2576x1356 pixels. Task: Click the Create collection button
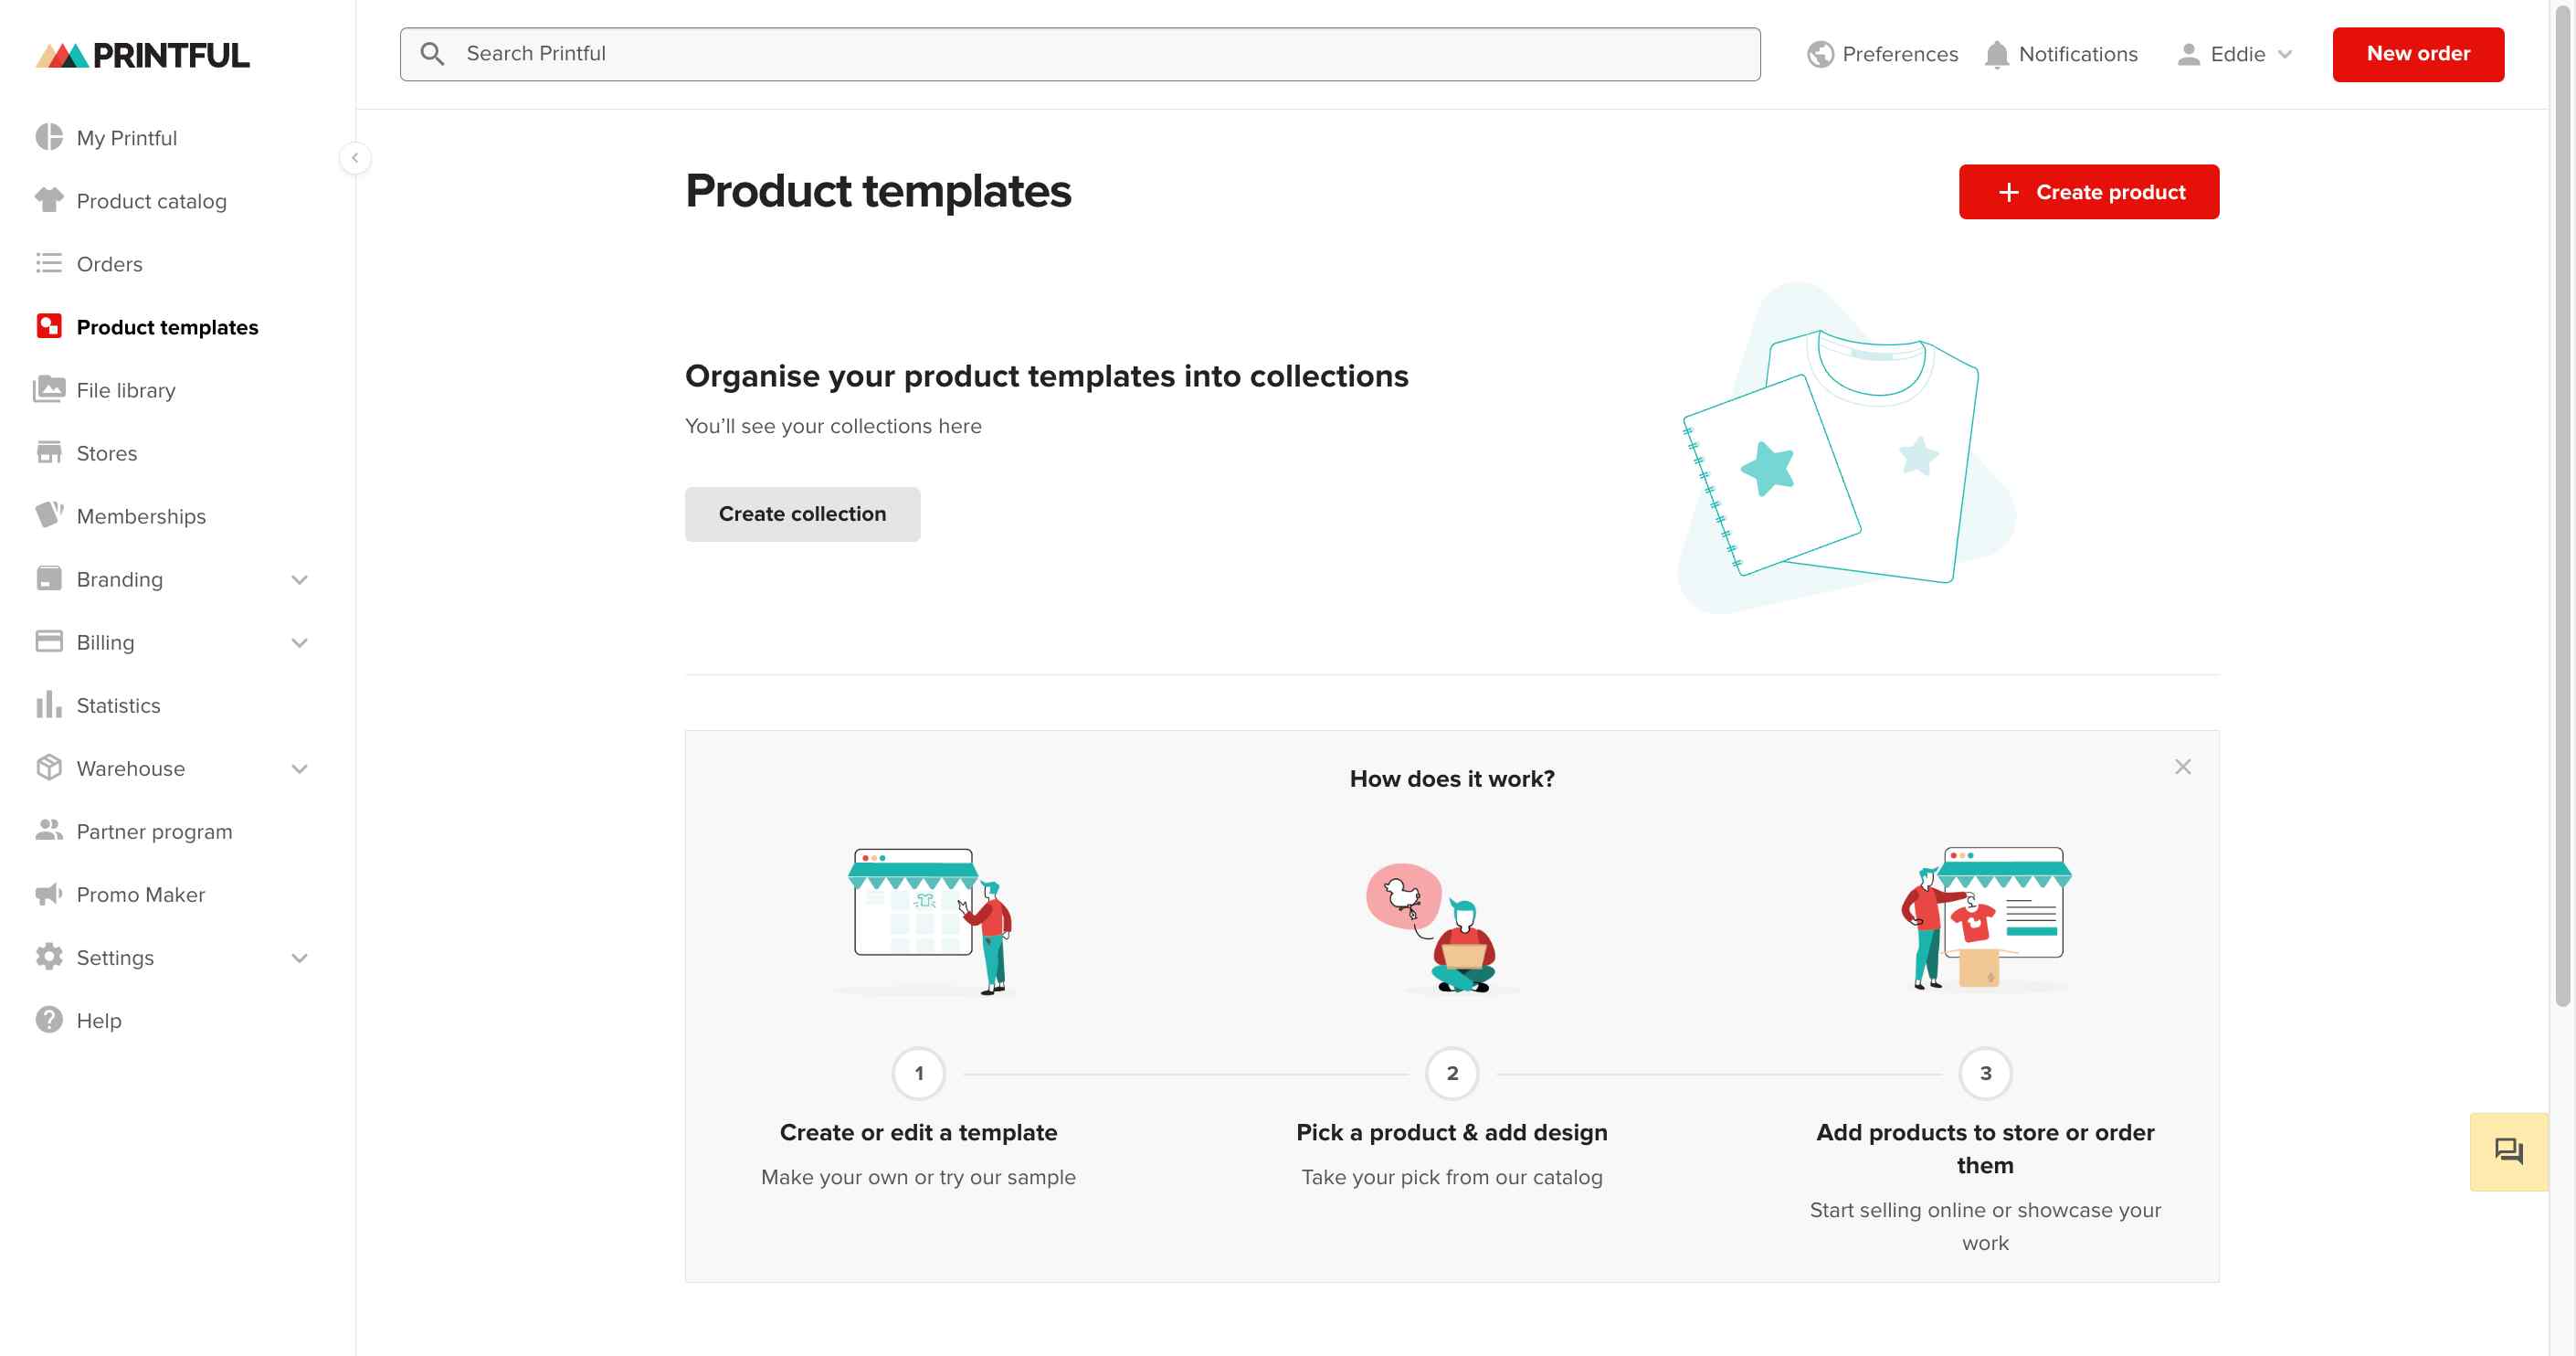click(x=802, y=514)
